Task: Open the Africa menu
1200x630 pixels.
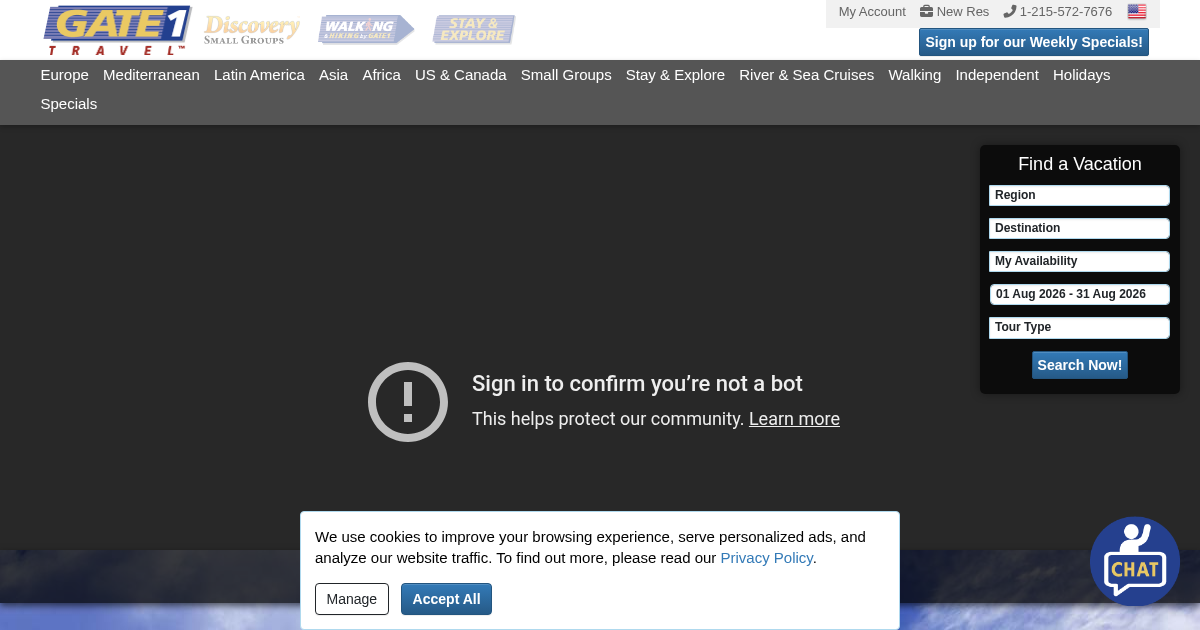Action: 381,75
